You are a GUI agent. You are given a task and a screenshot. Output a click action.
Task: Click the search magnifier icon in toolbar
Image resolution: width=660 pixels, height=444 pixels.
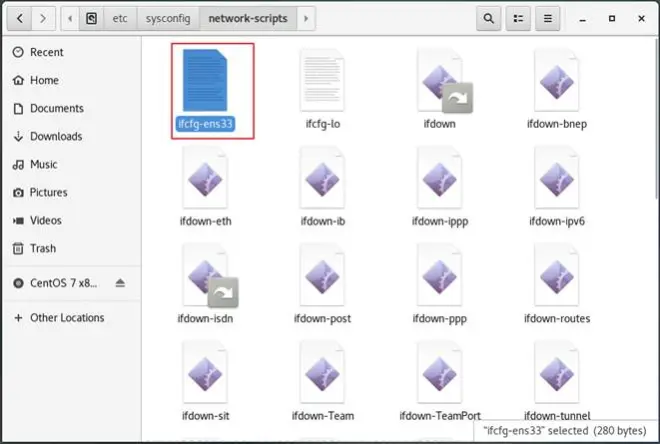pos(489,18)
